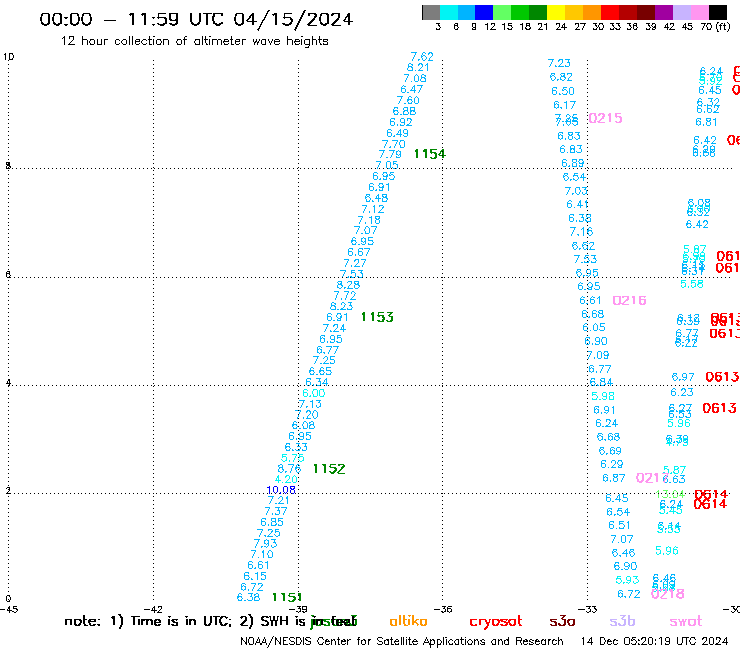Viewport: 740px width, 650px height.
Task: Click the subtitle '12 hour collection of altimeter wave heights'
Action: tap(194, 41)
